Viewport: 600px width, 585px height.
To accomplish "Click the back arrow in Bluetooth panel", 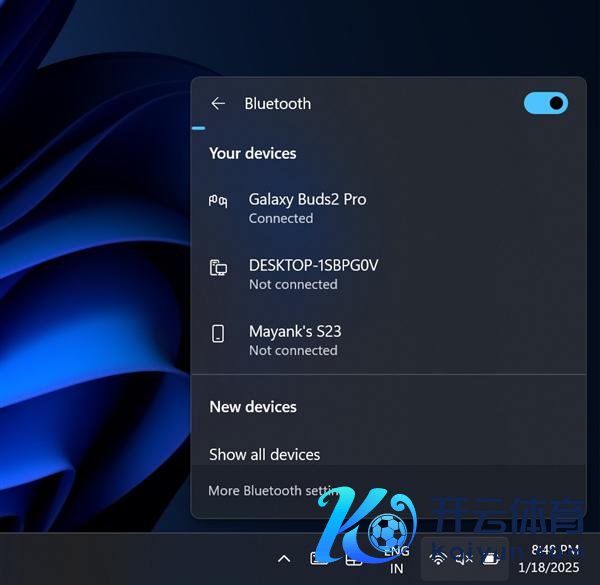I will pyautogui.click(x=218, y=104).
